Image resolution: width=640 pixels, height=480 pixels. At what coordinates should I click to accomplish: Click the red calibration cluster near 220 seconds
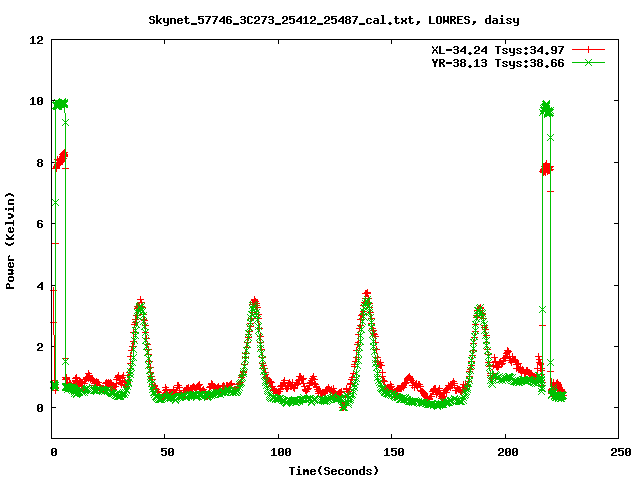[546, 168]
